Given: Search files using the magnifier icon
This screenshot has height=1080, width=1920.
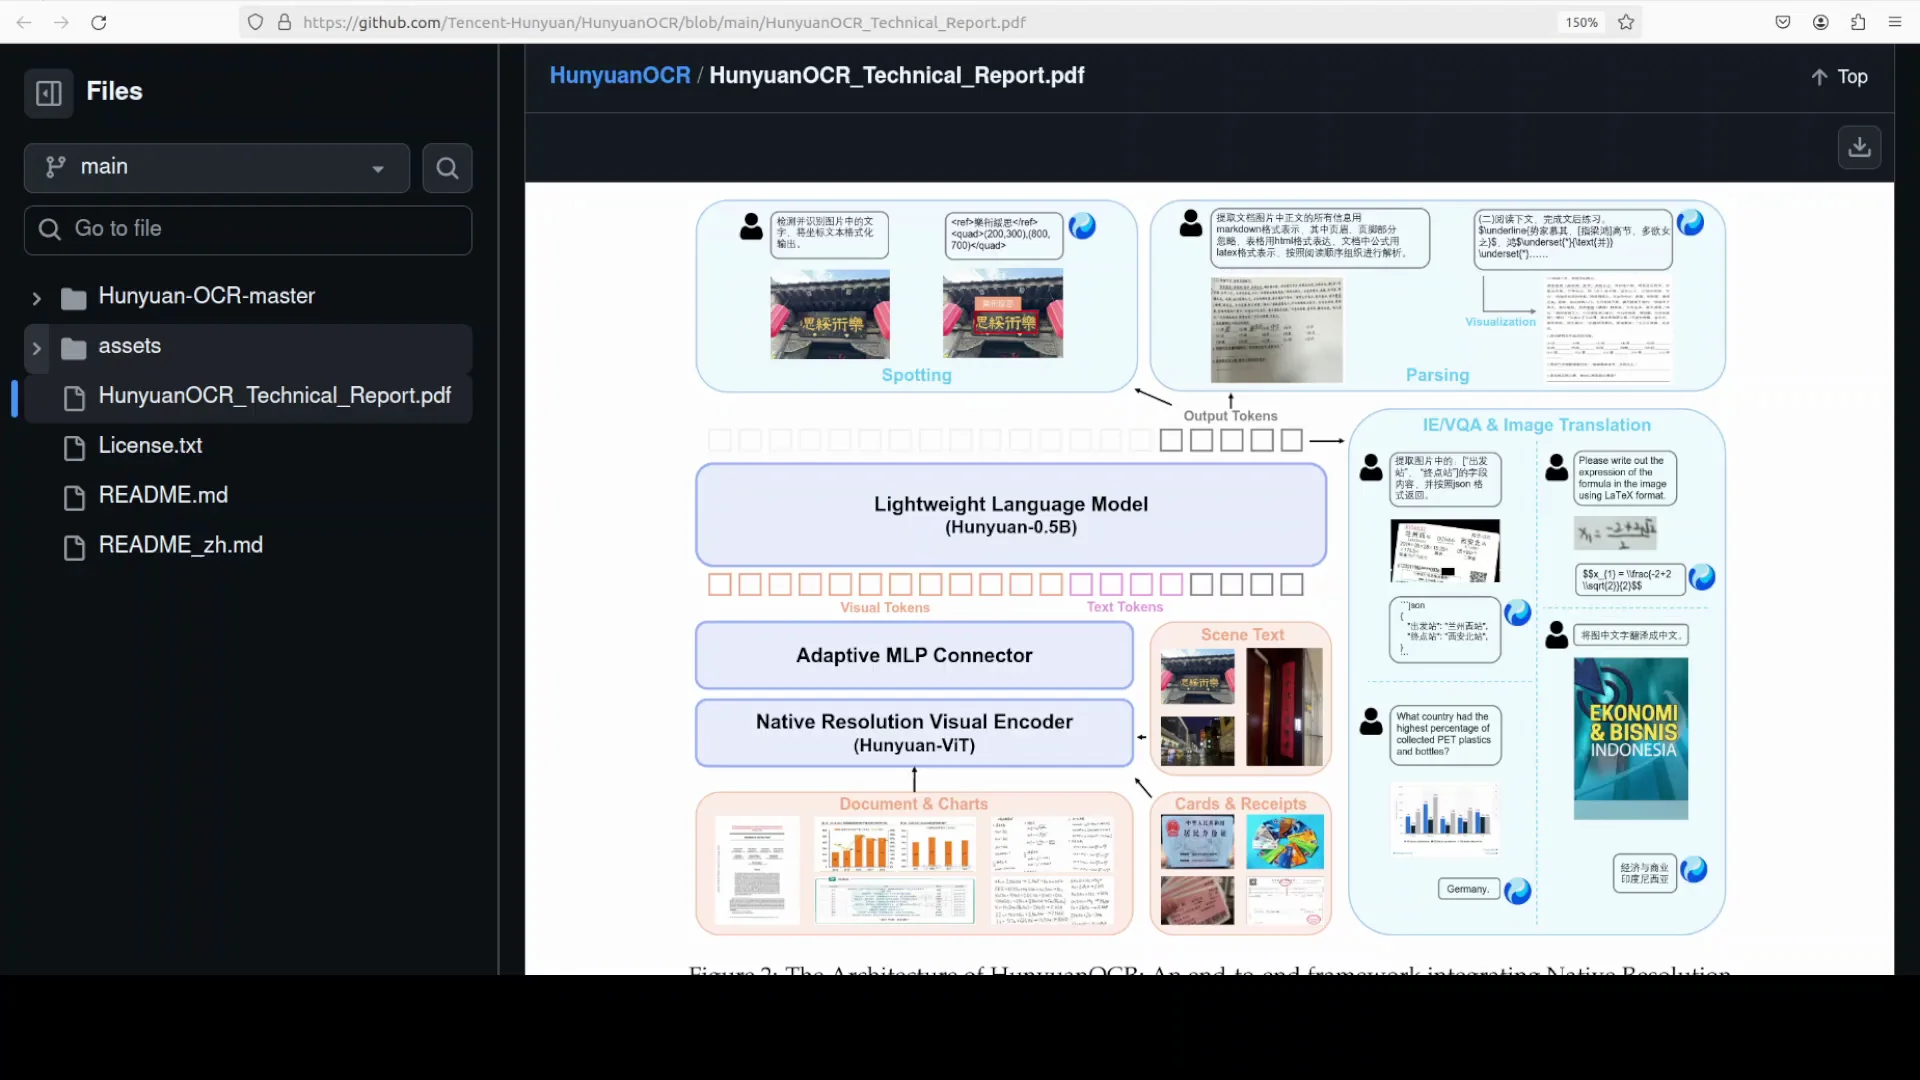Looking at the screenshot, I should [447, 168].
